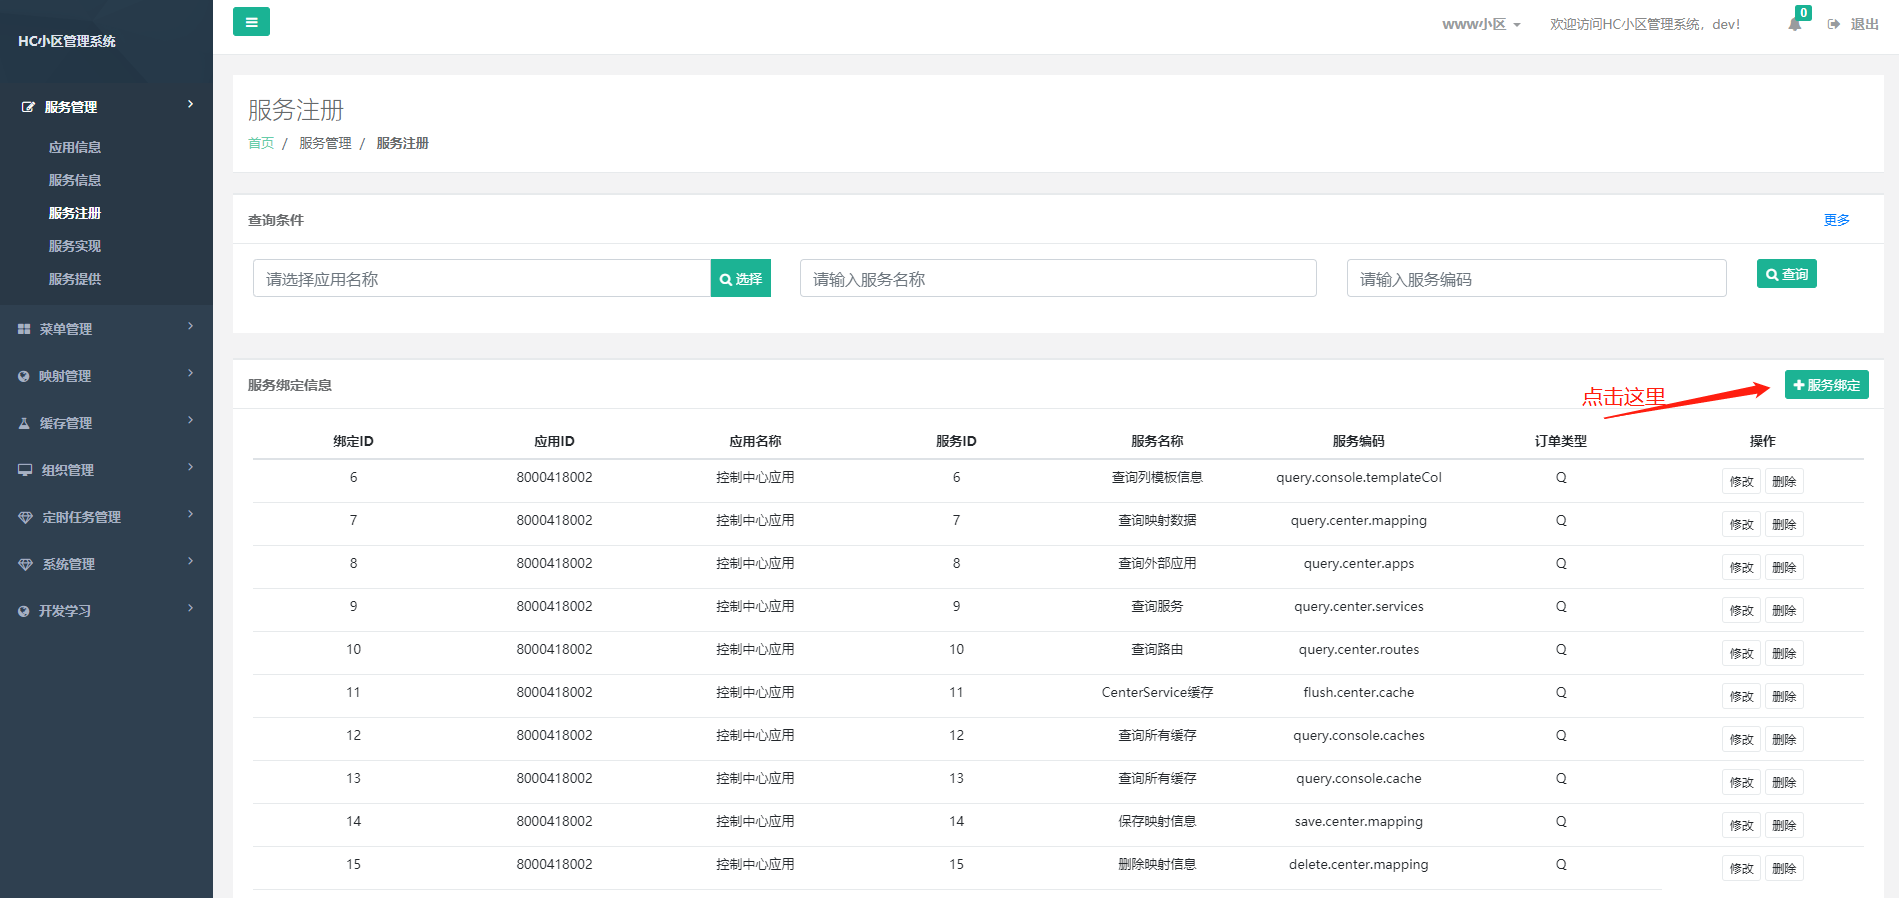This screenshot has width=1899, height=898.
Task: Click the CenterService缓存 service name cell
Action: (1157, 692)
